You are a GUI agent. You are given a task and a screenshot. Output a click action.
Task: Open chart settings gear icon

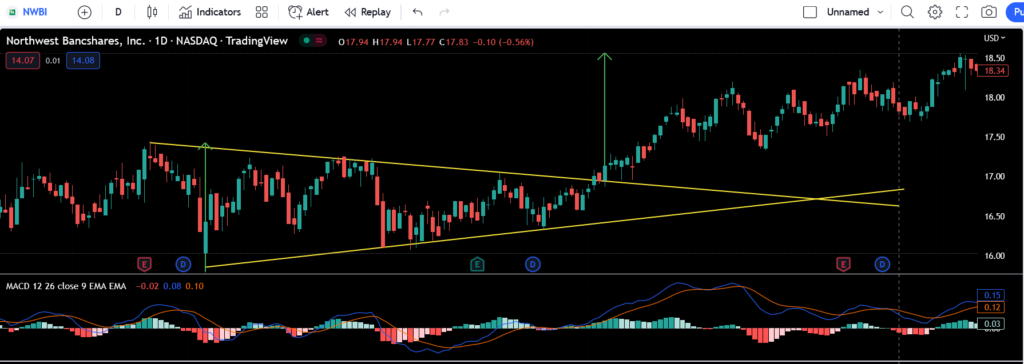(x=935, y=12)
